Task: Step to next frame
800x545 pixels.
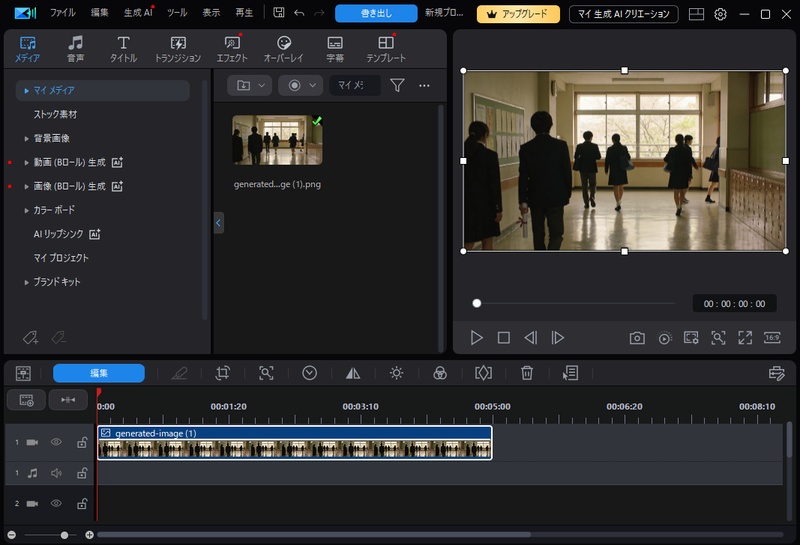Action: pyautogui.click(x=558, y=338)
